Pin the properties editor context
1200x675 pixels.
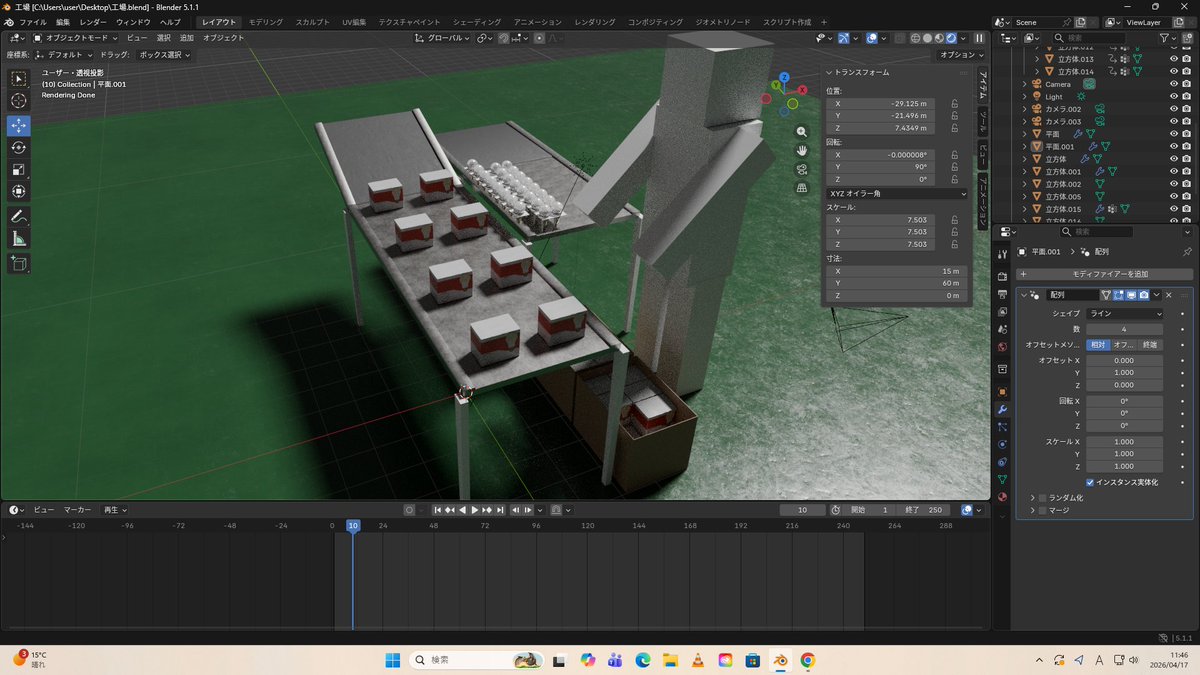[x=1187, y=252]
